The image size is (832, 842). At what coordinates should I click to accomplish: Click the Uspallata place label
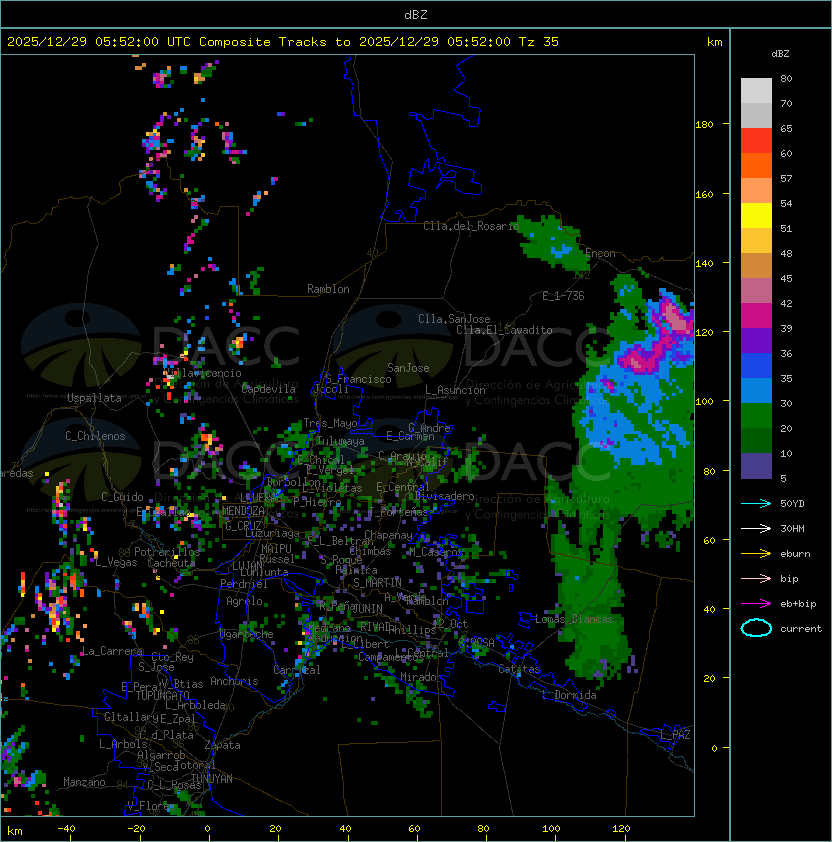(x=94, y=398)
